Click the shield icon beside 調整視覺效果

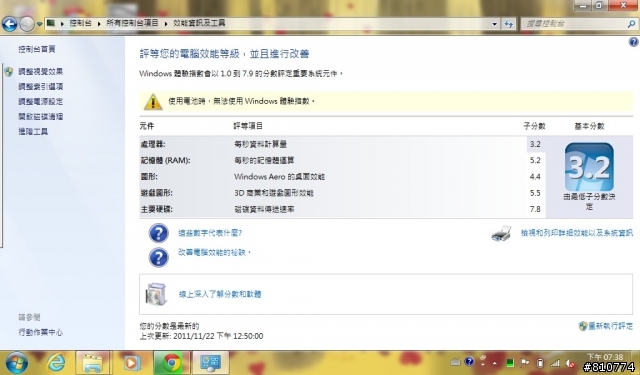coord(9,72)
